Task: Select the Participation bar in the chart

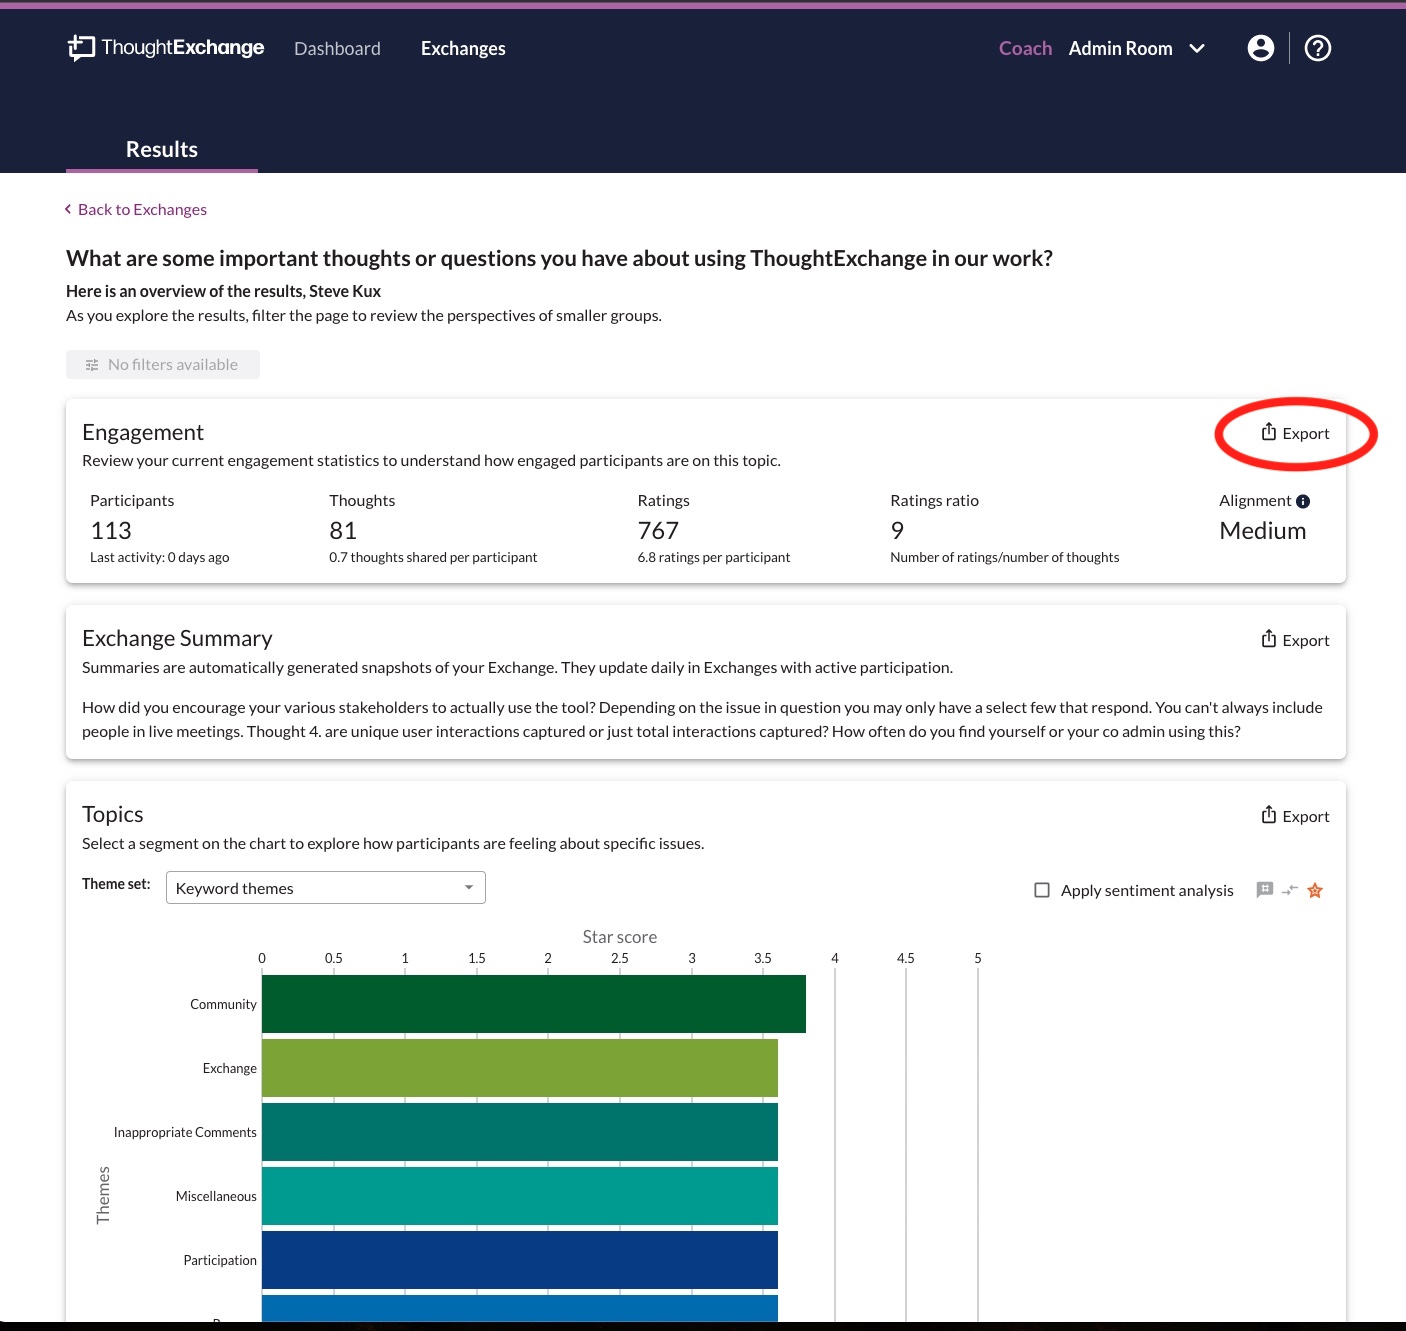Action: click(x=520, y=1260)
